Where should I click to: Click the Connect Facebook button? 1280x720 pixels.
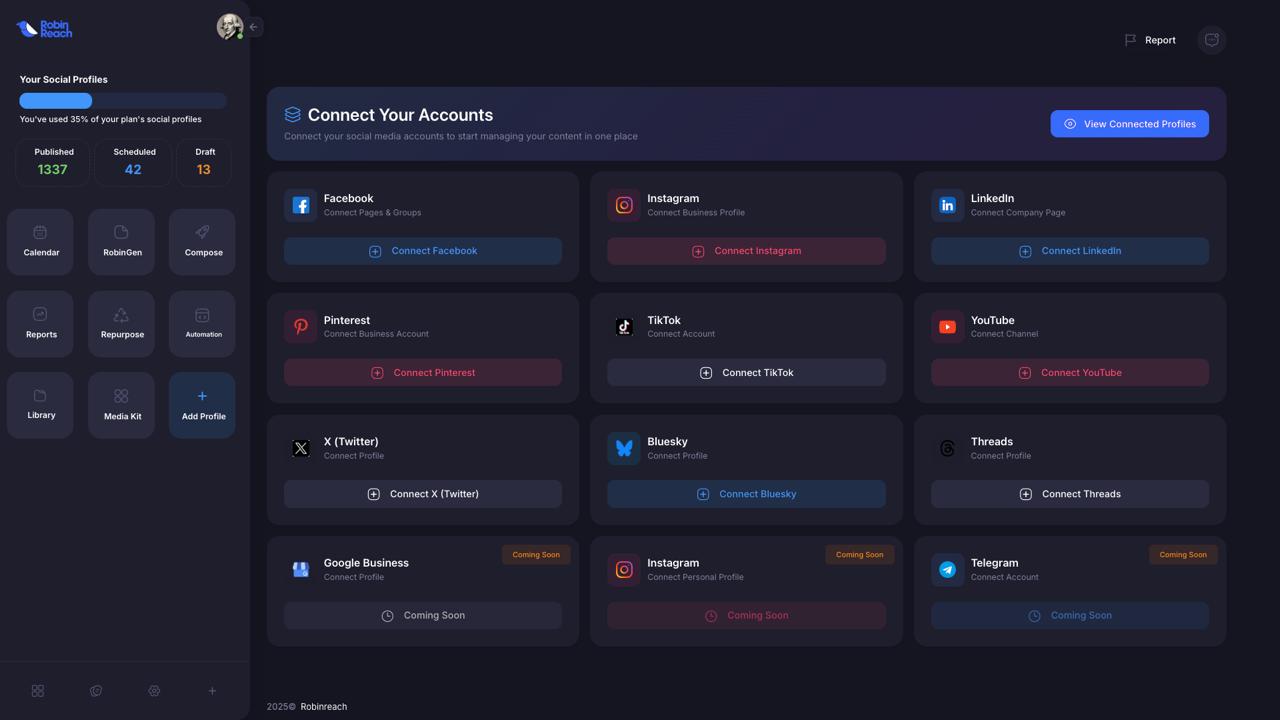423,251
